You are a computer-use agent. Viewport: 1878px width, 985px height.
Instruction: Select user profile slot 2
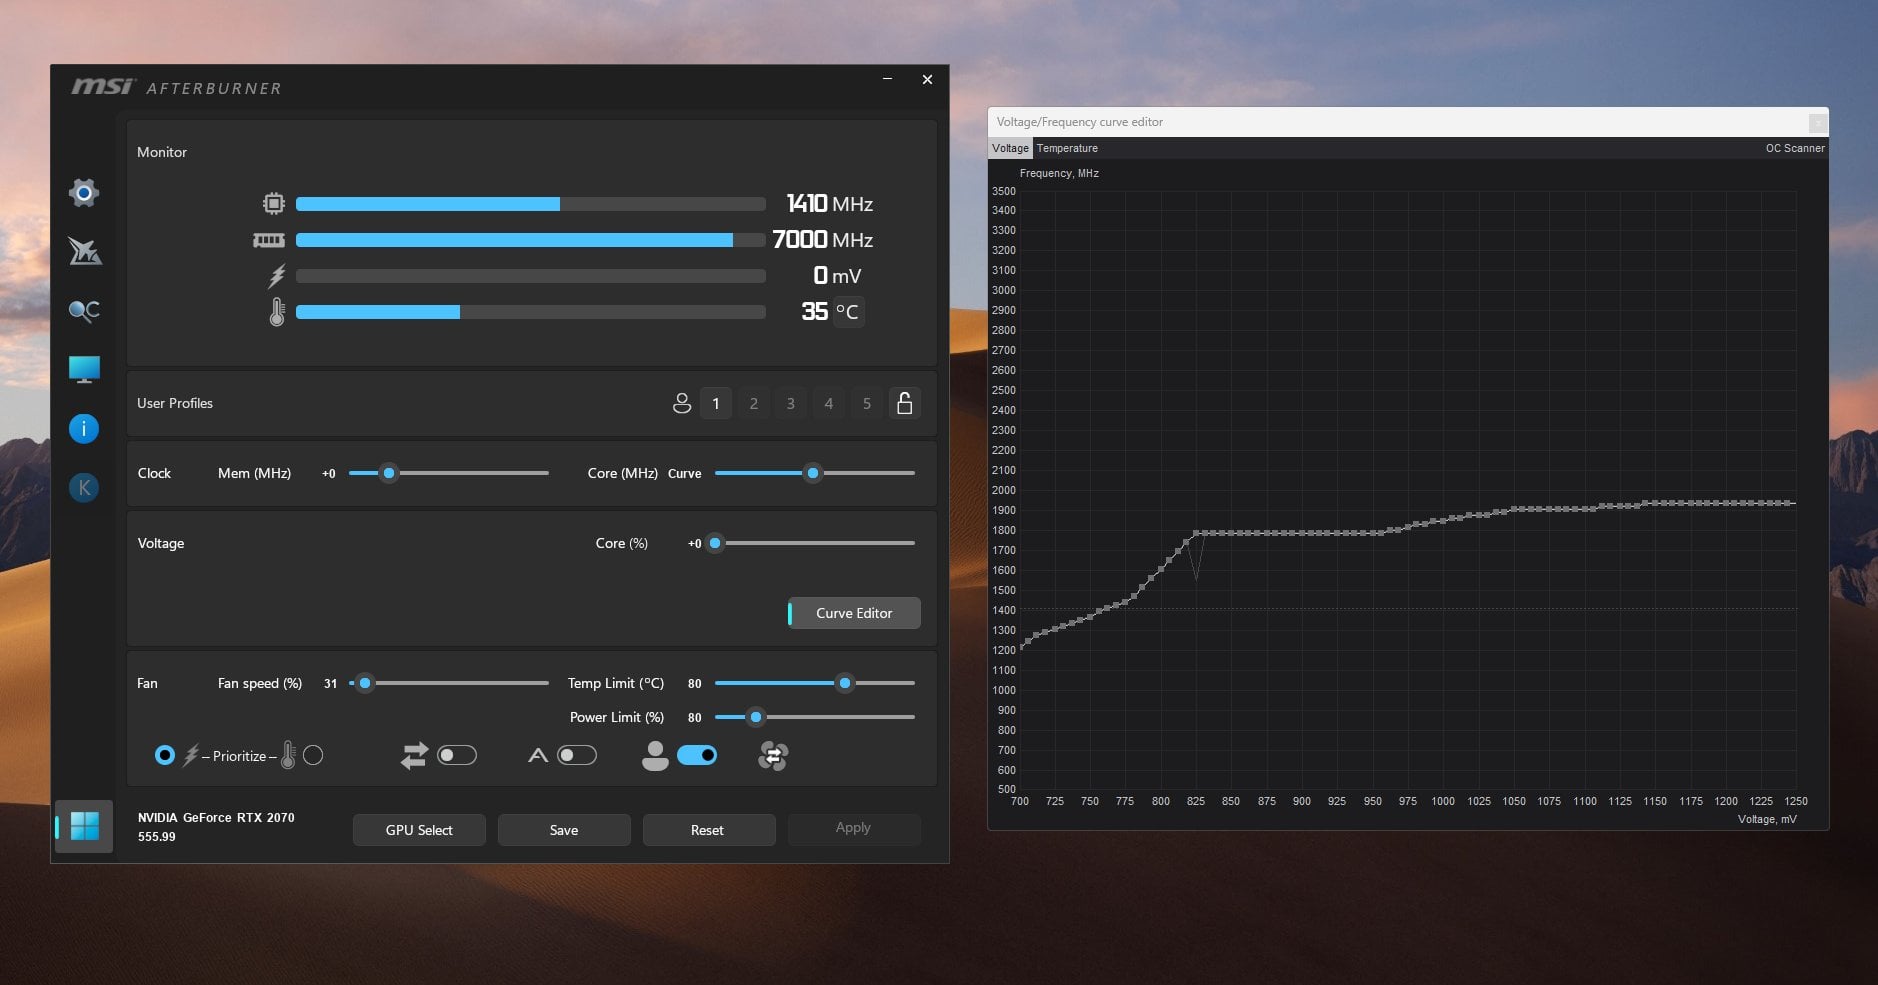(753, 403)
